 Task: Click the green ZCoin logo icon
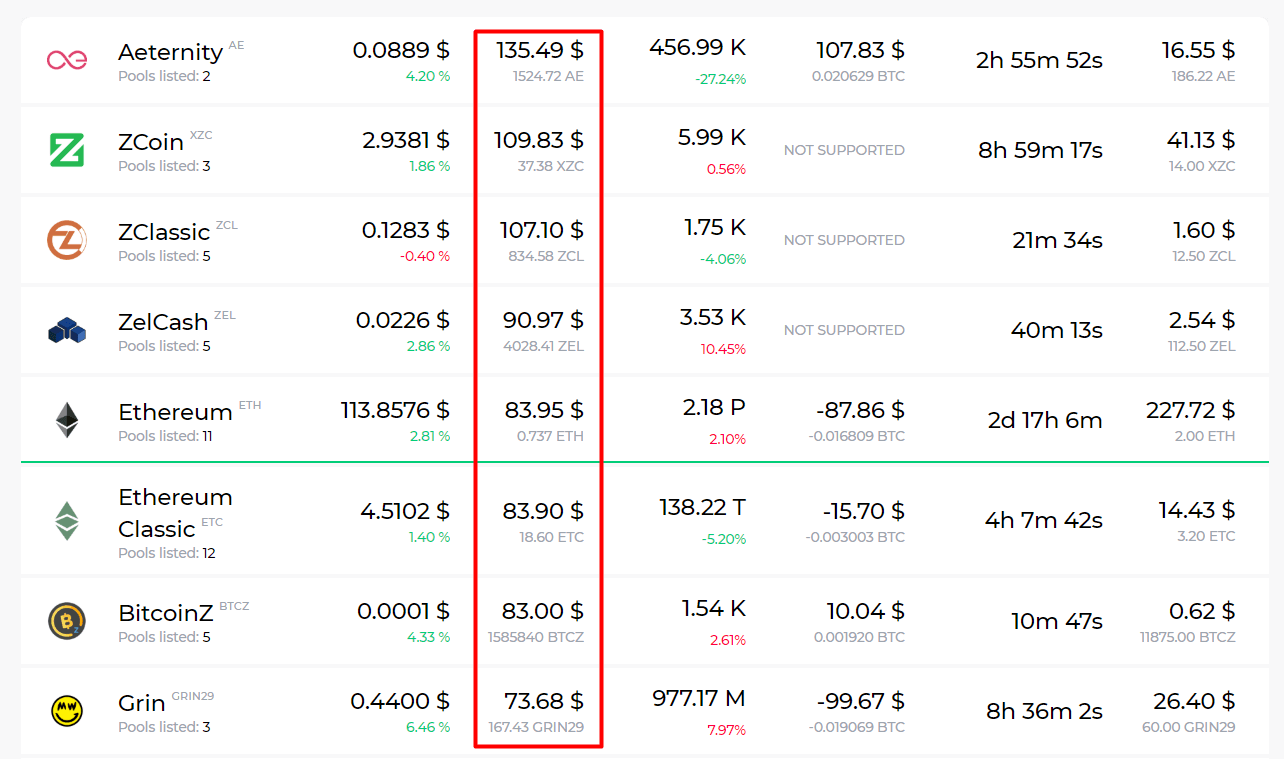click(67, 150)
